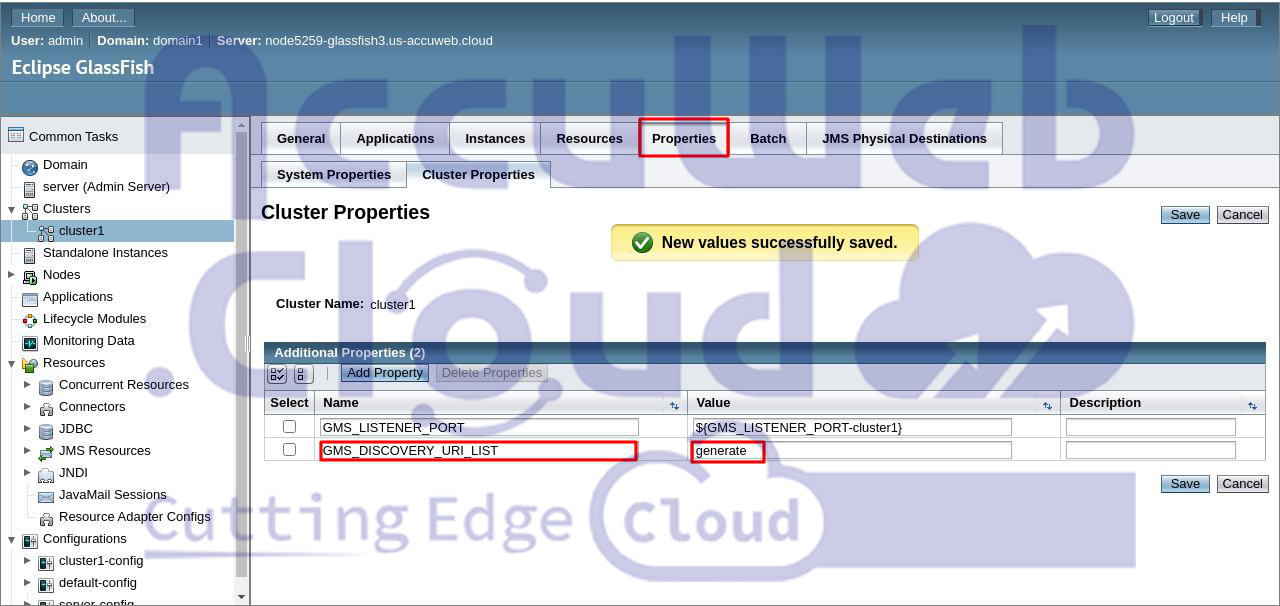Click the sidebar scroll down arrow
This screenshot has height=606, width=1280.
pos(241,596)
